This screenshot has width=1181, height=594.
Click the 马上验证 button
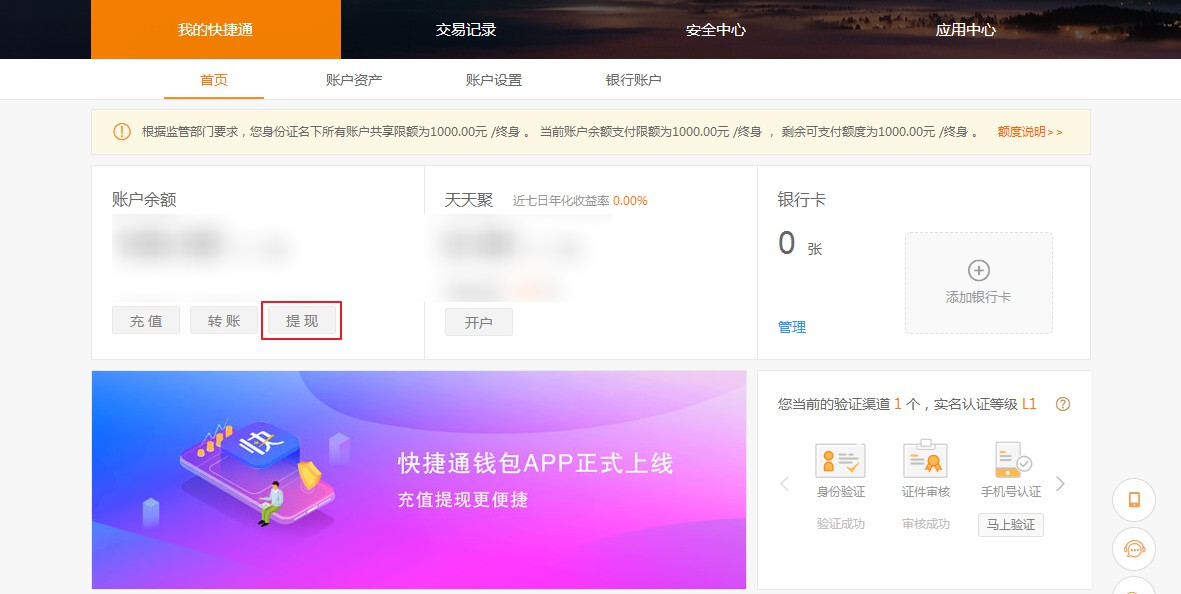[1011, 524]
